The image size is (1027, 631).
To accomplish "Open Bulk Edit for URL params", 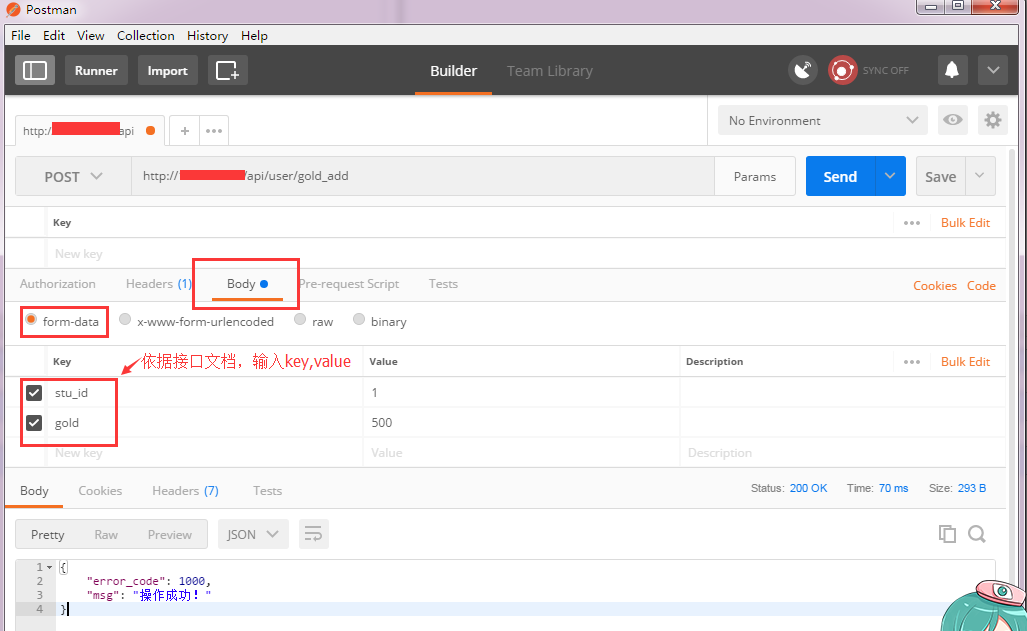I will tap(965, 223).
